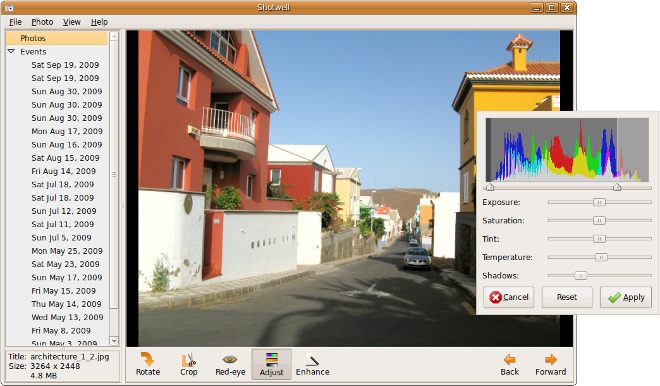The height and width of the screenshot is (386, 660).
Task: Open the File menu
Action: [15, 22]
